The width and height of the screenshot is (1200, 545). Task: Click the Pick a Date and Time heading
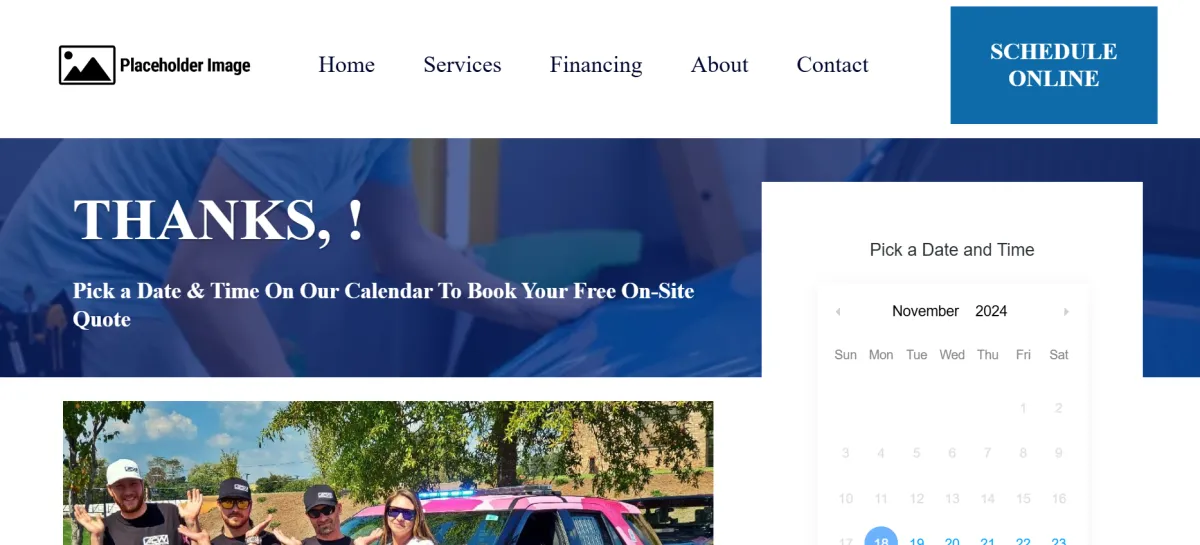pos(952,250)
